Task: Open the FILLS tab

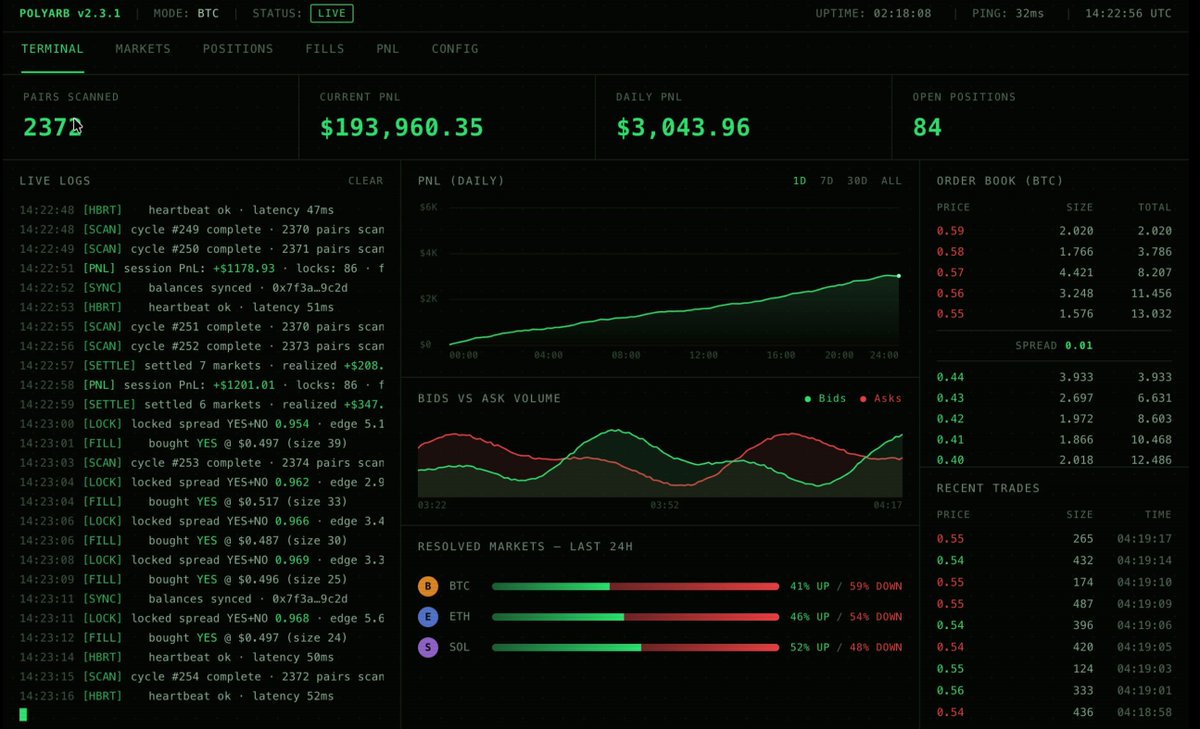Action: click(x=325, y=49)
